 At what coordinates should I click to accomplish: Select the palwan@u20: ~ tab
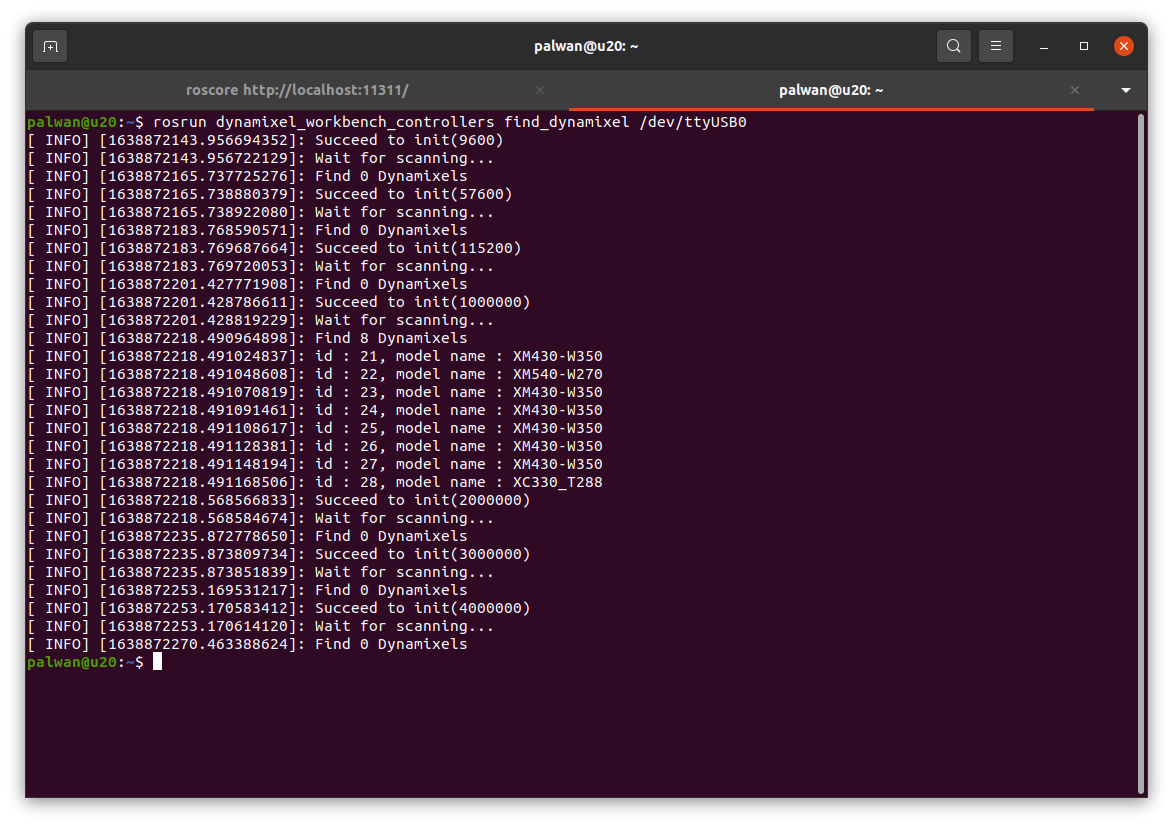tap(831, 90)
